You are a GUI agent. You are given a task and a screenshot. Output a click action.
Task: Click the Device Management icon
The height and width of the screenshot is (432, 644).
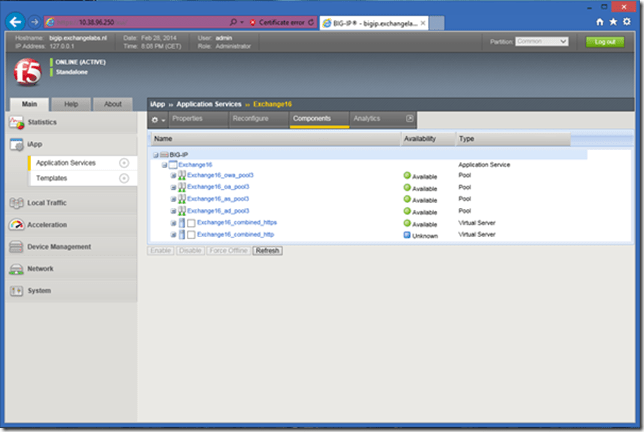click(16, 247)
